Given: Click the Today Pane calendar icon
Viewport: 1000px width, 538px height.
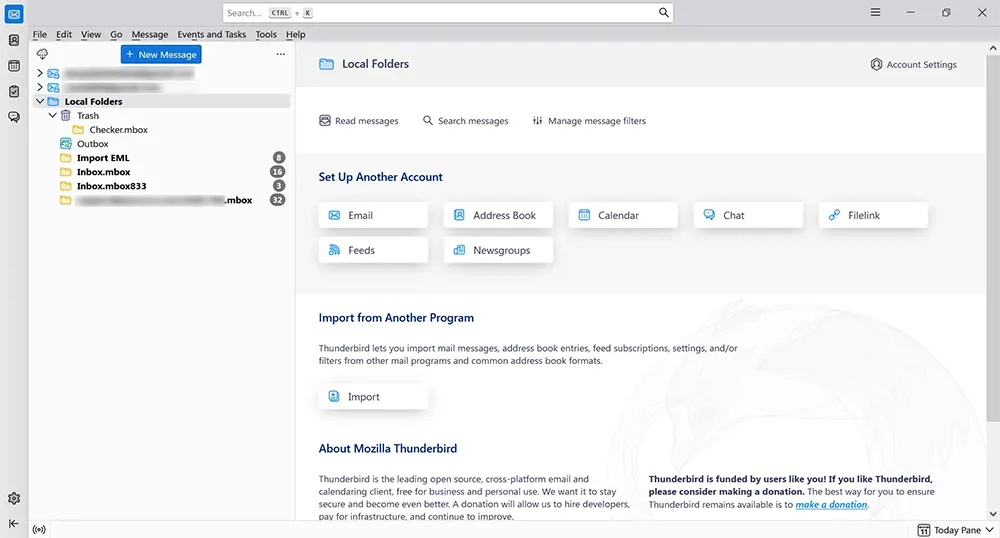Looking at the screenshot, I should pos(923,530).
